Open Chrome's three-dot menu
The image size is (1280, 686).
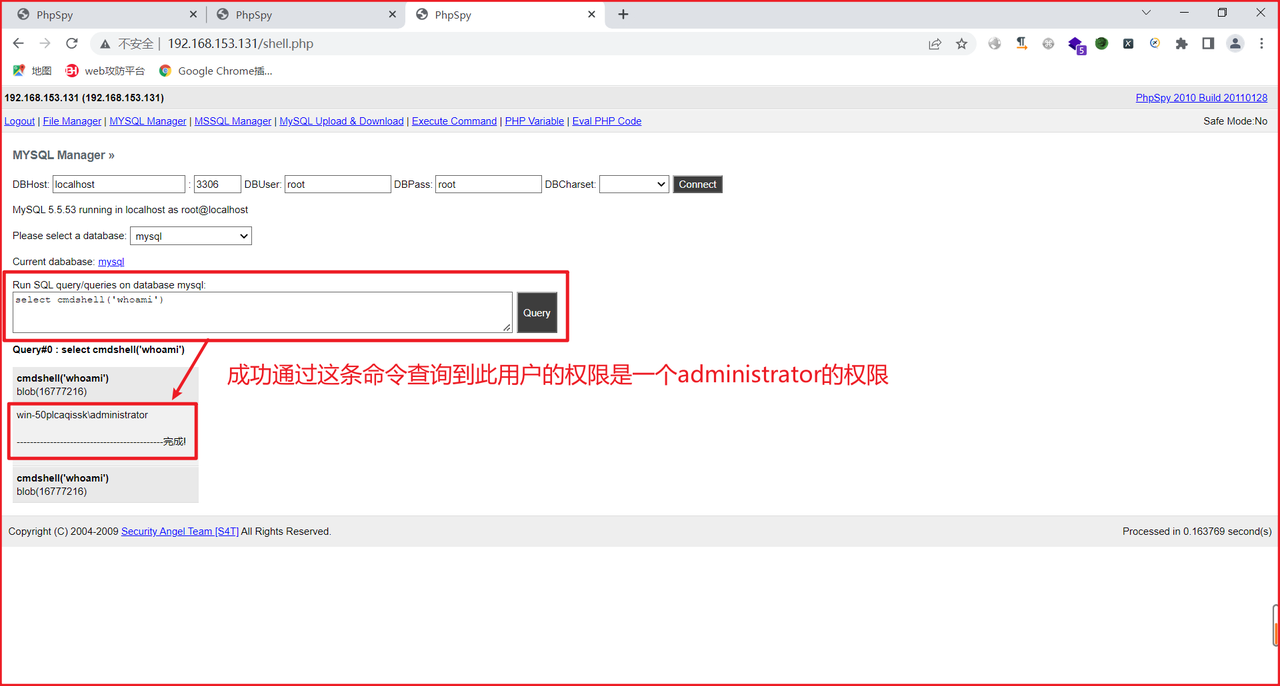[1262, 43]
